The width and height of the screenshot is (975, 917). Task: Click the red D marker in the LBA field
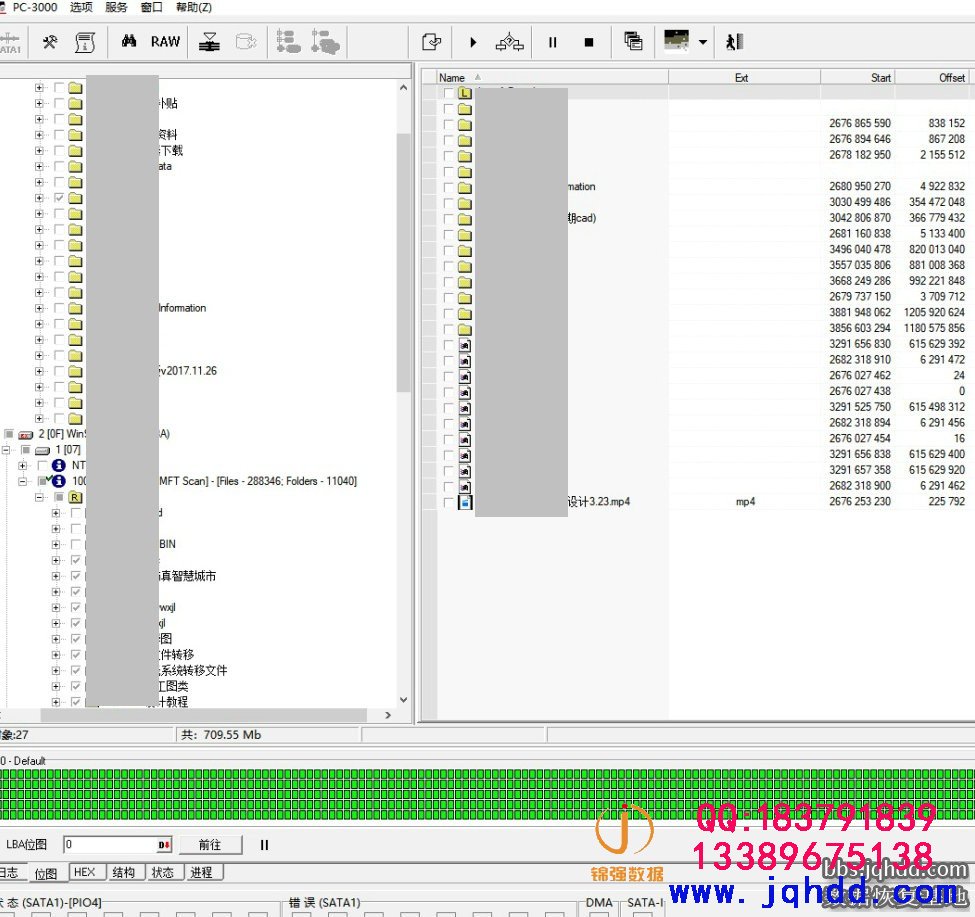164,845
